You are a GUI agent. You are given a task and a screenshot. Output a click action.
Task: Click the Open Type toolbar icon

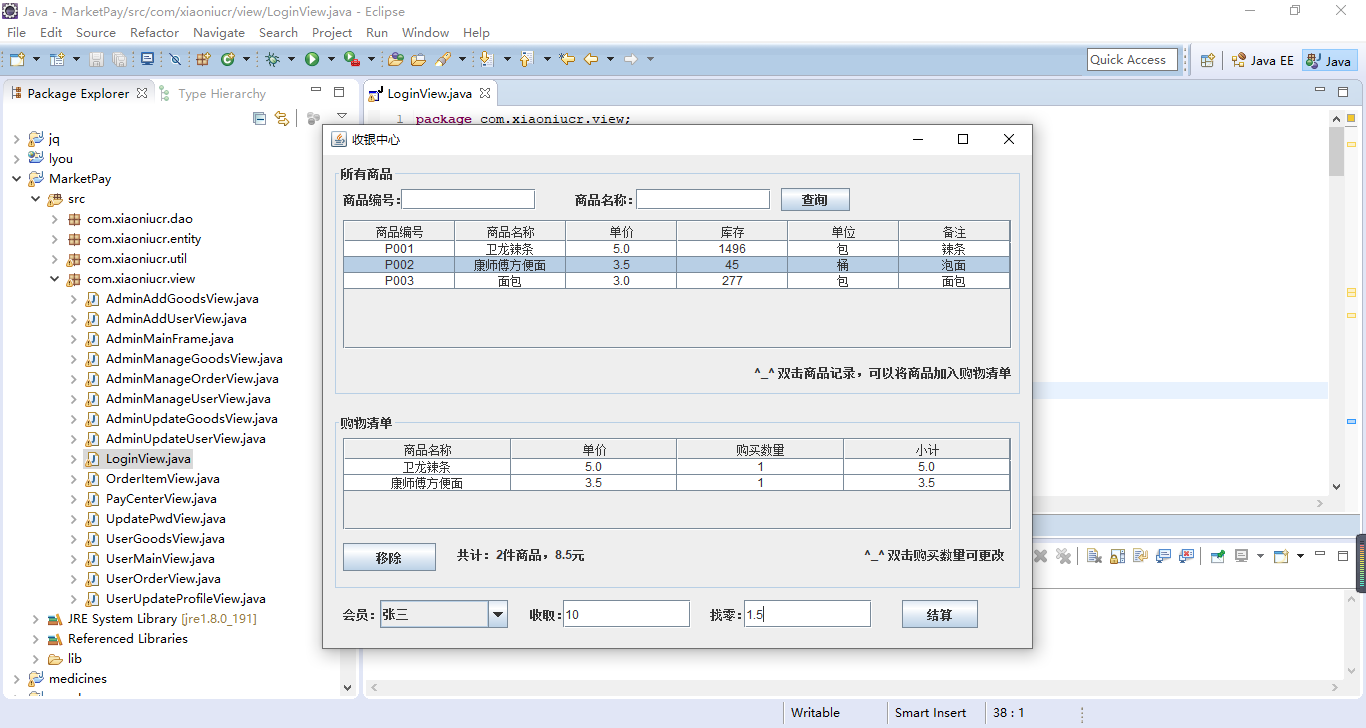coord(396,60)
